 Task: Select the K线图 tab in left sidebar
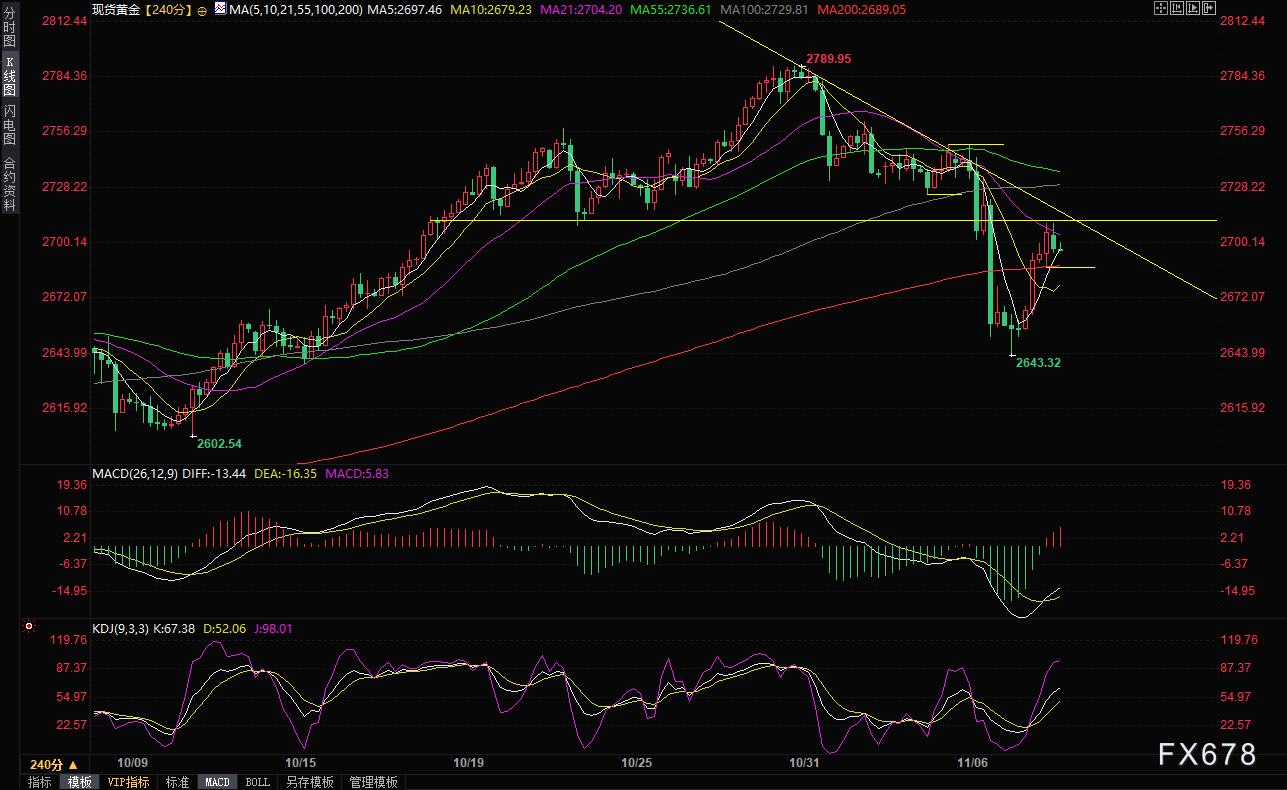click(10, 76)
